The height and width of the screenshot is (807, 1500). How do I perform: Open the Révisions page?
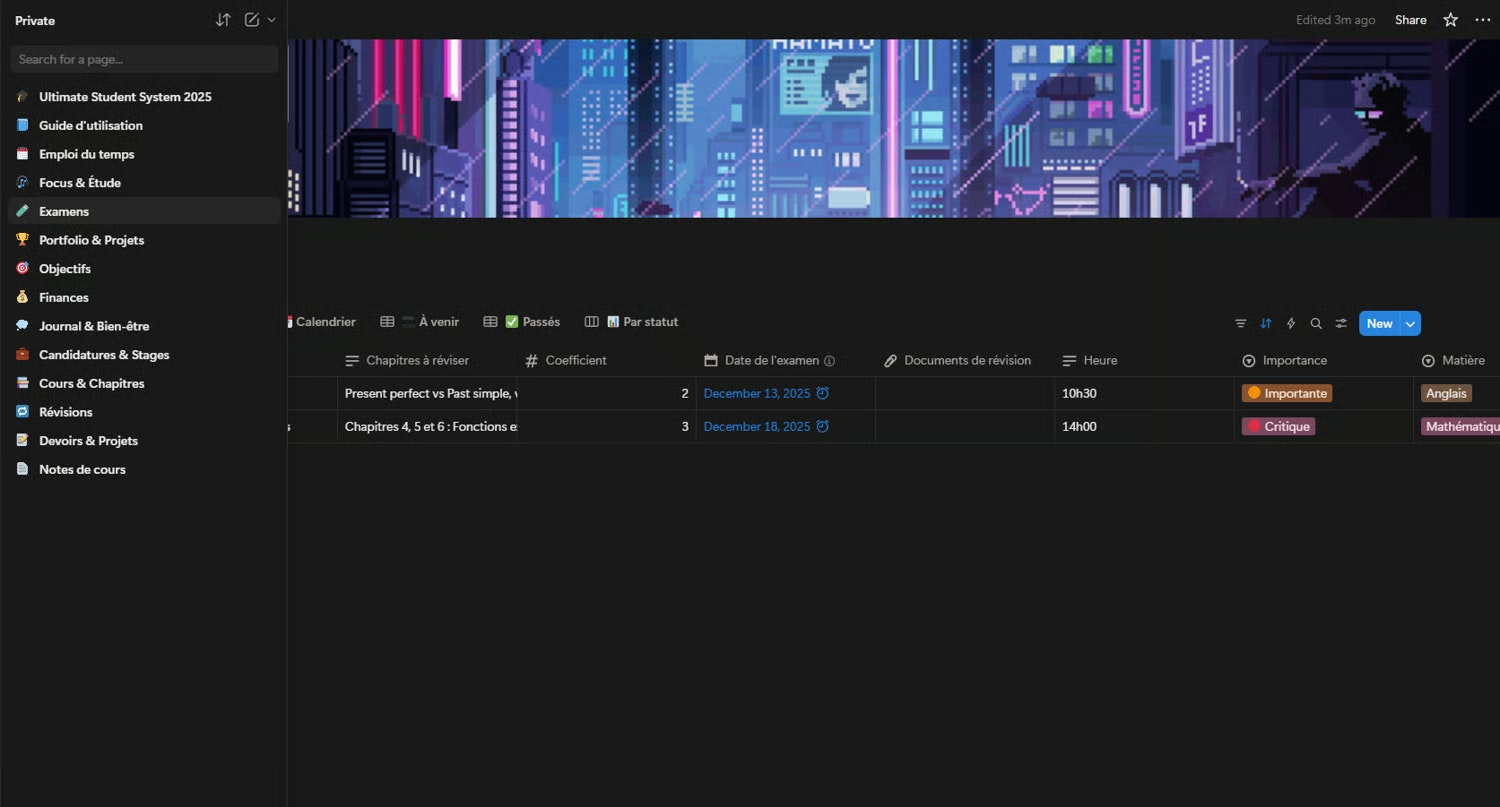pyautogui.click(x=144, y=412)
